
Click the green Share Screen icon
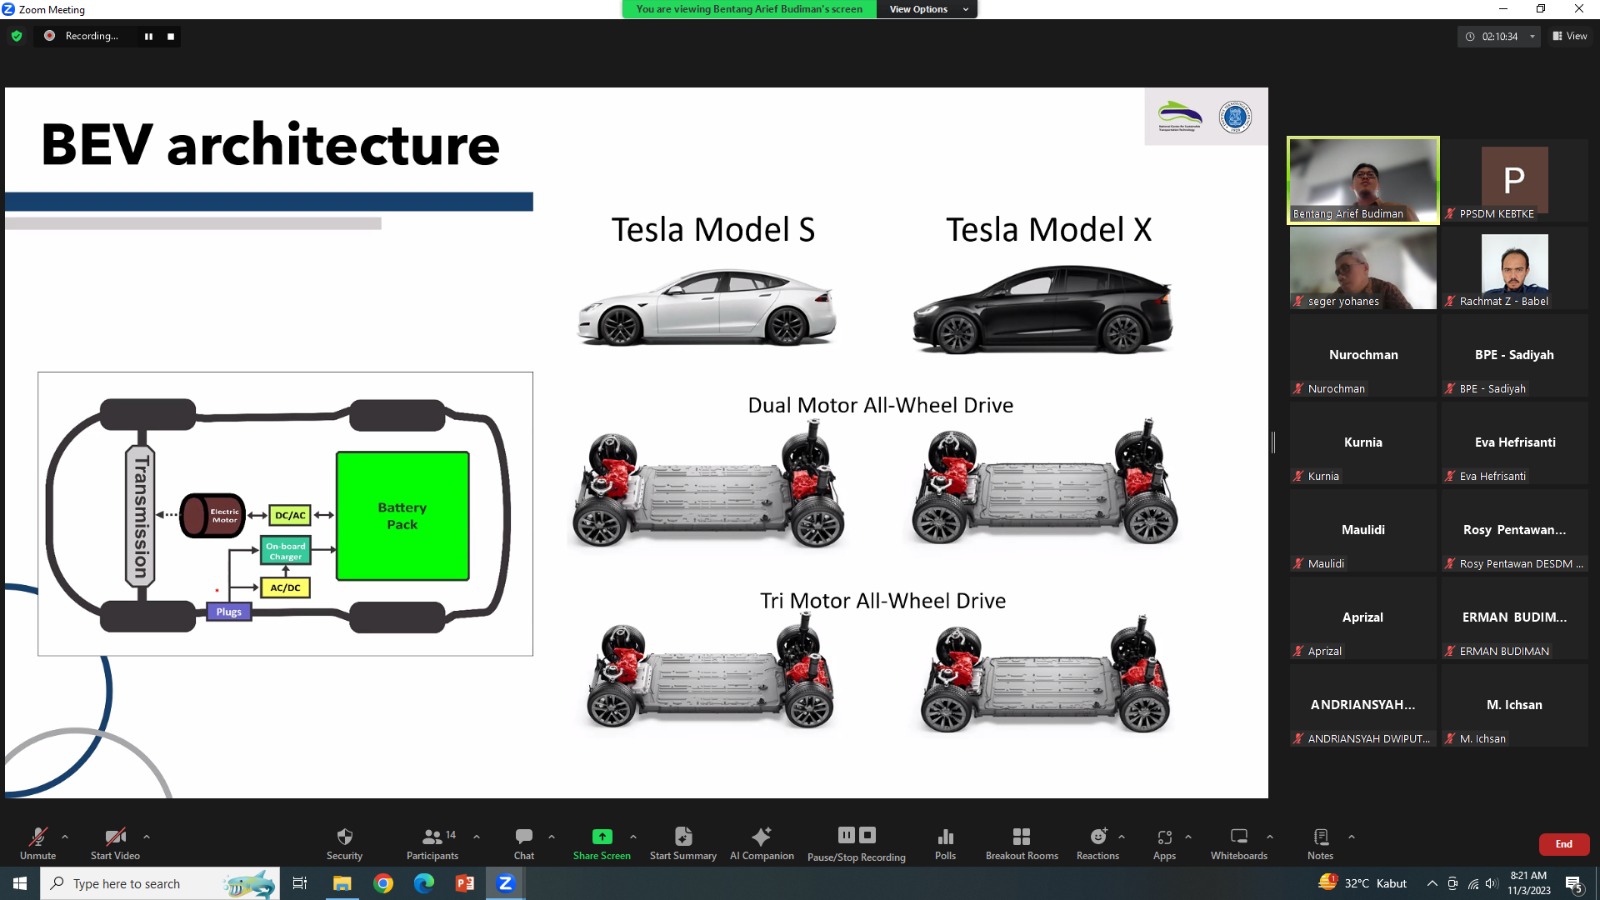(602, 837)
